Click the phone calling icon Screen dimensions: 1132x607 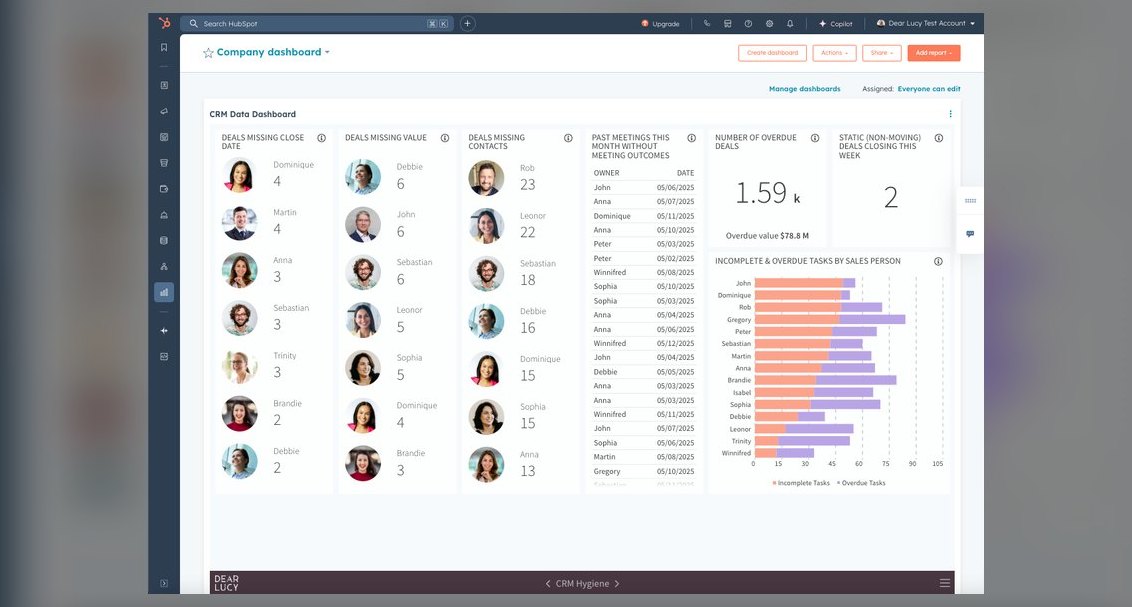coord(707,24)
